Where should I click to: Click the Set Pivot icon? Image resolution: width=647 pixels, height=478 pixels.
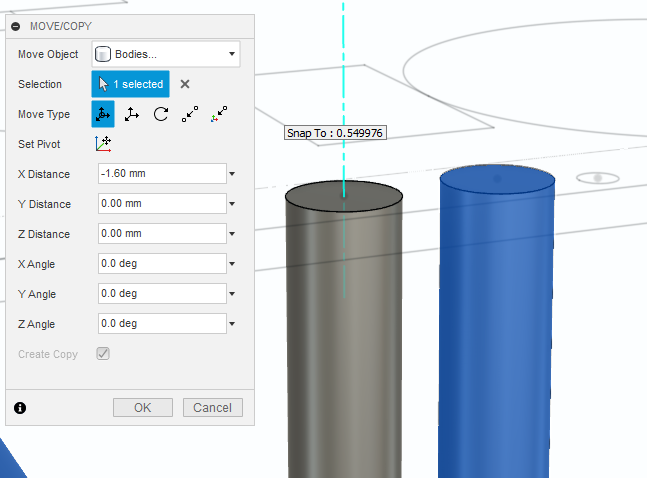point(103,144)
